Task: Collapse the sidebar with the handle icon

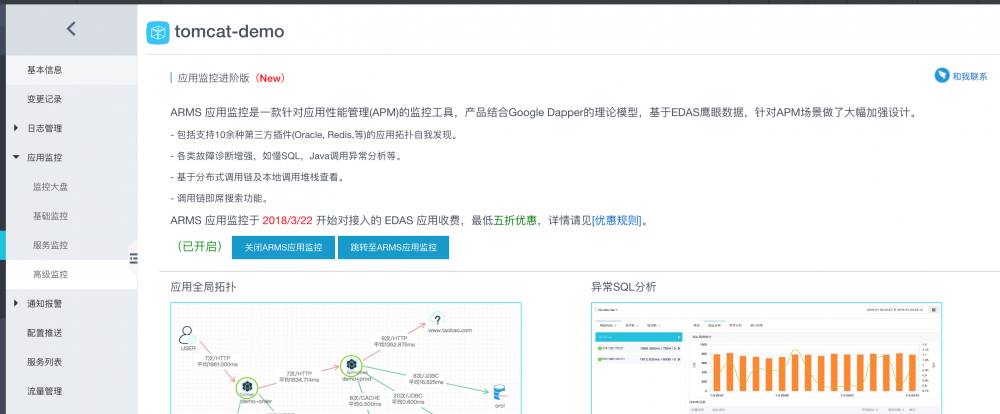Action: click(x=133, y=258)
